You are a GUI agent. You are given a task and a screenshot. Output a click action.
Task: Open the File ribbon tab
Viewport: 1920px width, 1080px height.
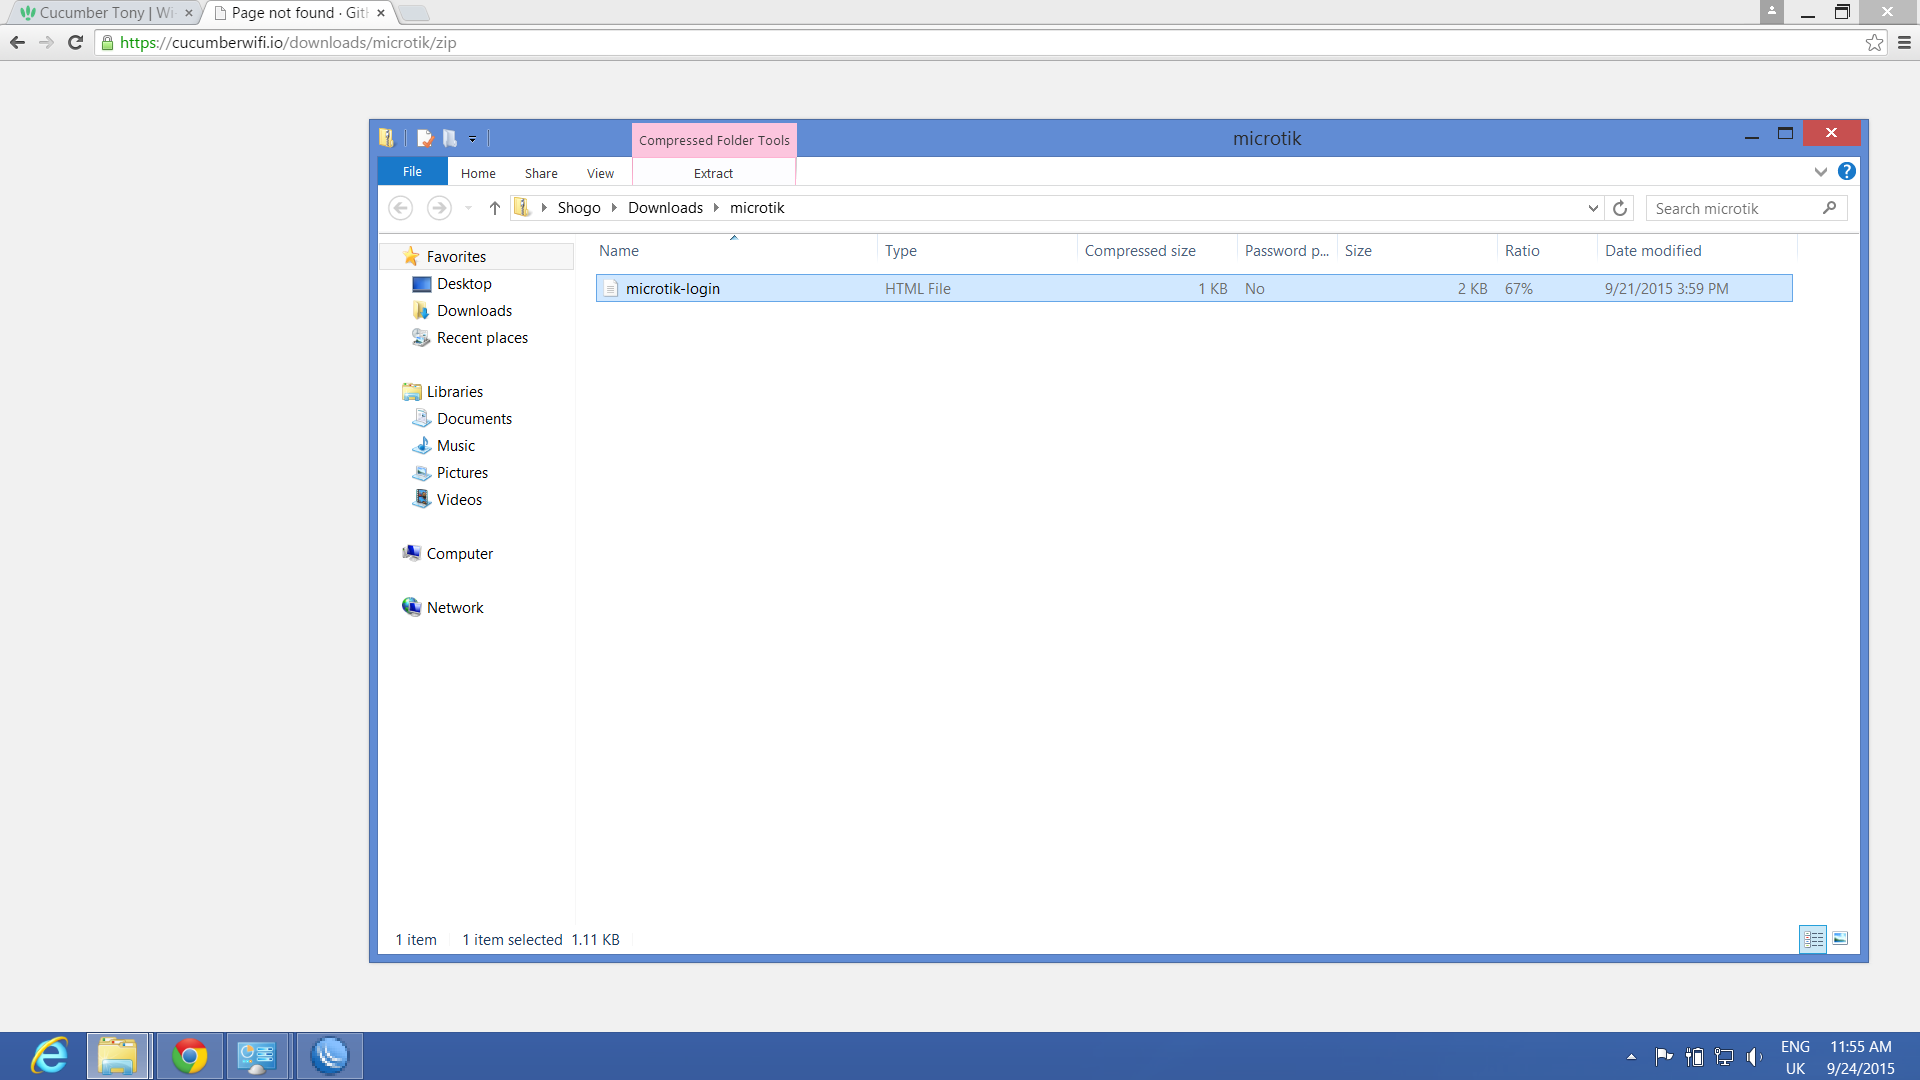412,172
